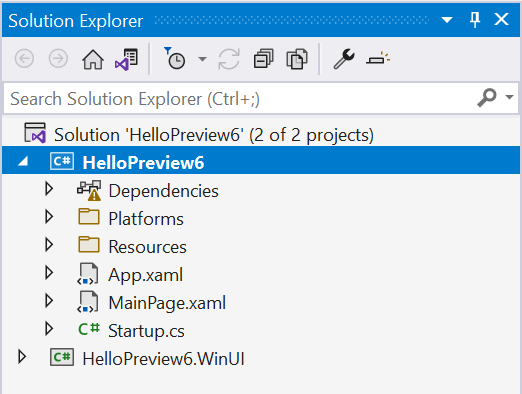Screen dimensions: 522x394
Task: Click the green C# icon for Startup.cs
Action: click(x=89, y=329)
